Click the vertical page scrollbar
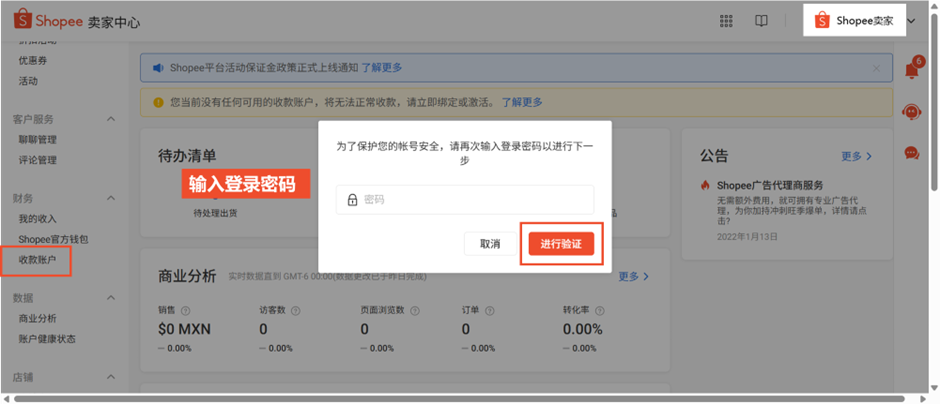The height and width of the screenshot is (404, 940). 935,102
